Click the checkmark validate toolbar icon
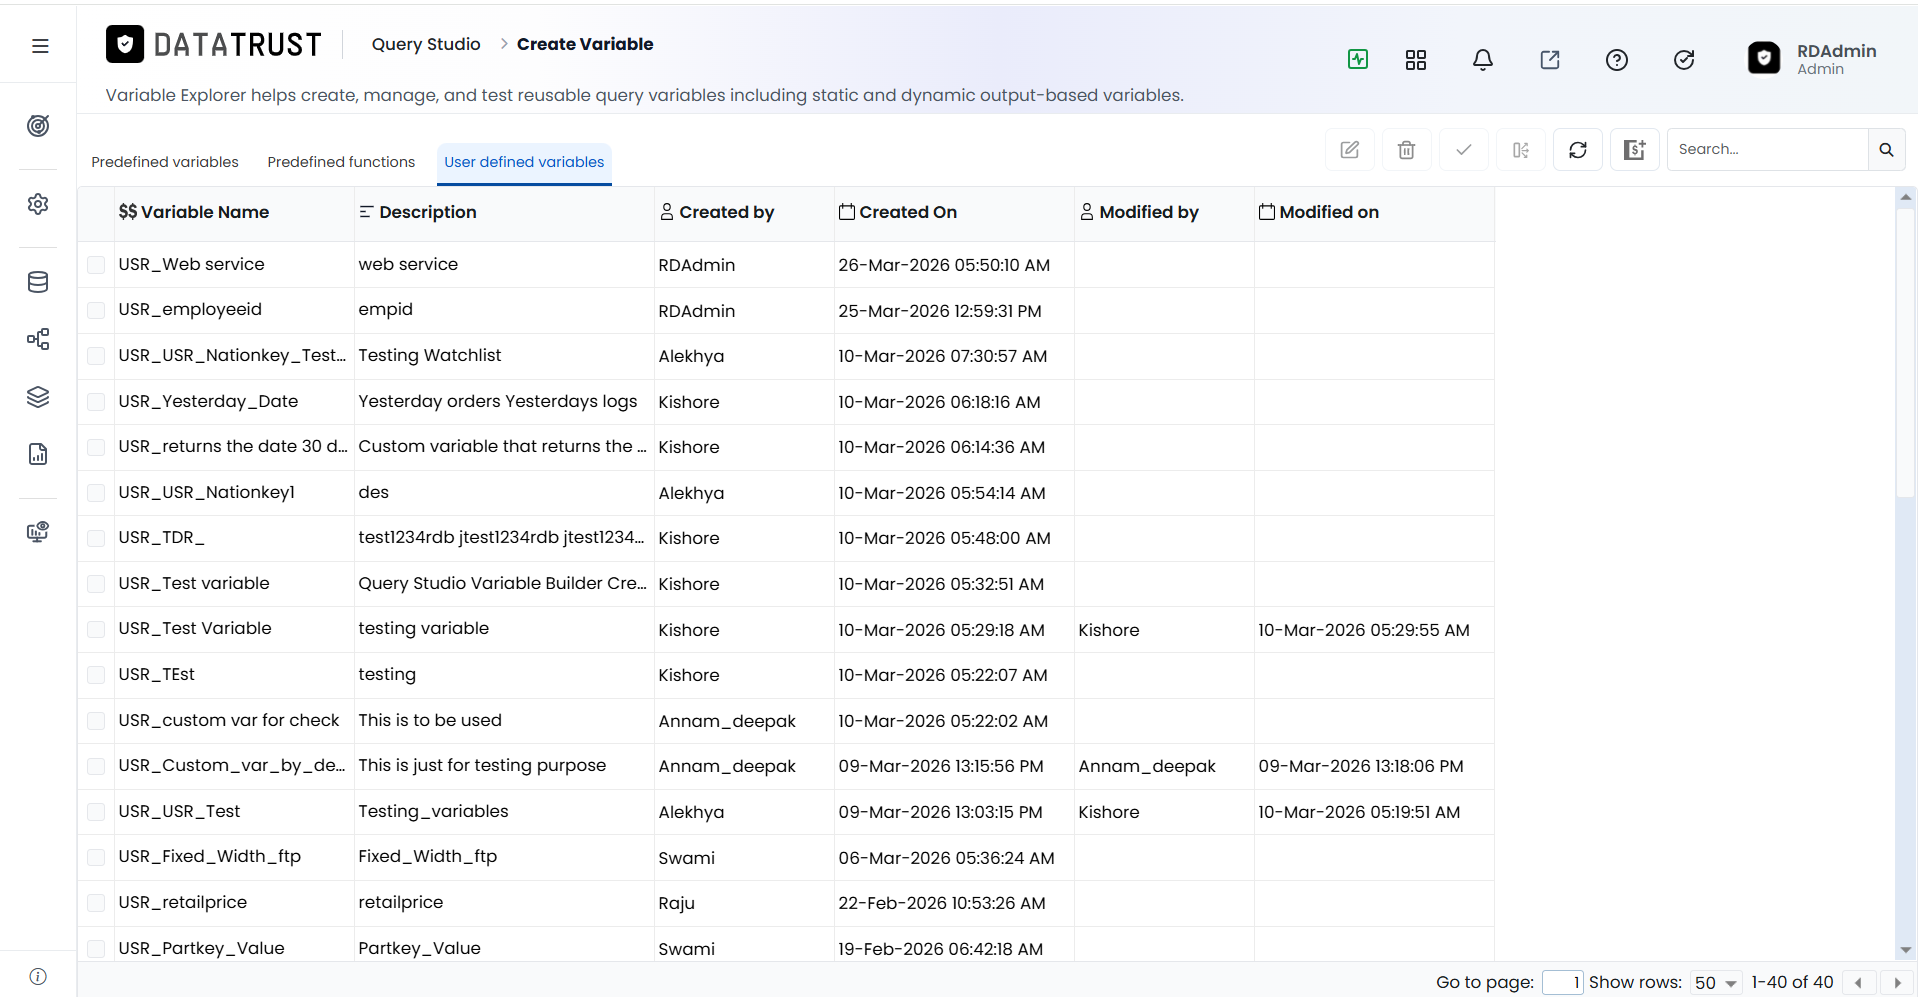 1464,150
